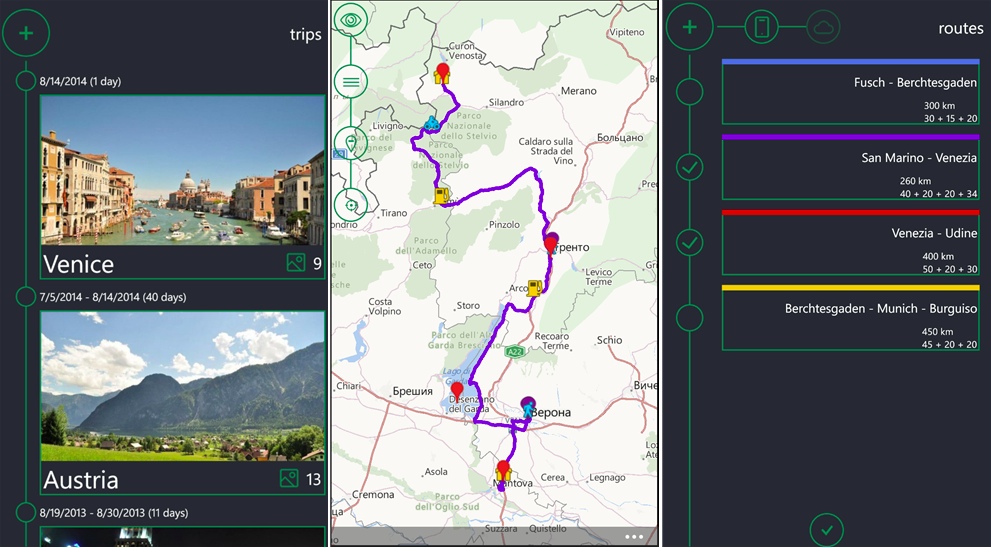Open the Venezia - Udine route card
The height and width of the screenshot is (548, 991).
coord(850,246)
